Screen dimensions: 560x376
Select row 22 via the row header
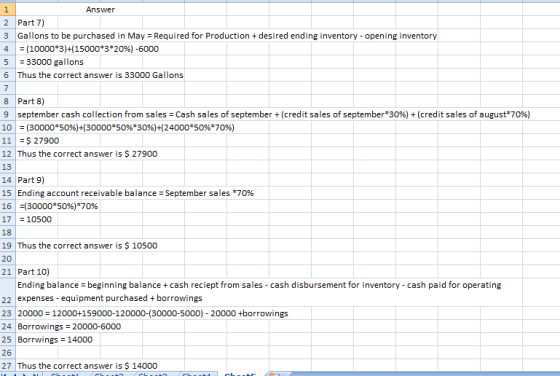(x=7, y=292)
